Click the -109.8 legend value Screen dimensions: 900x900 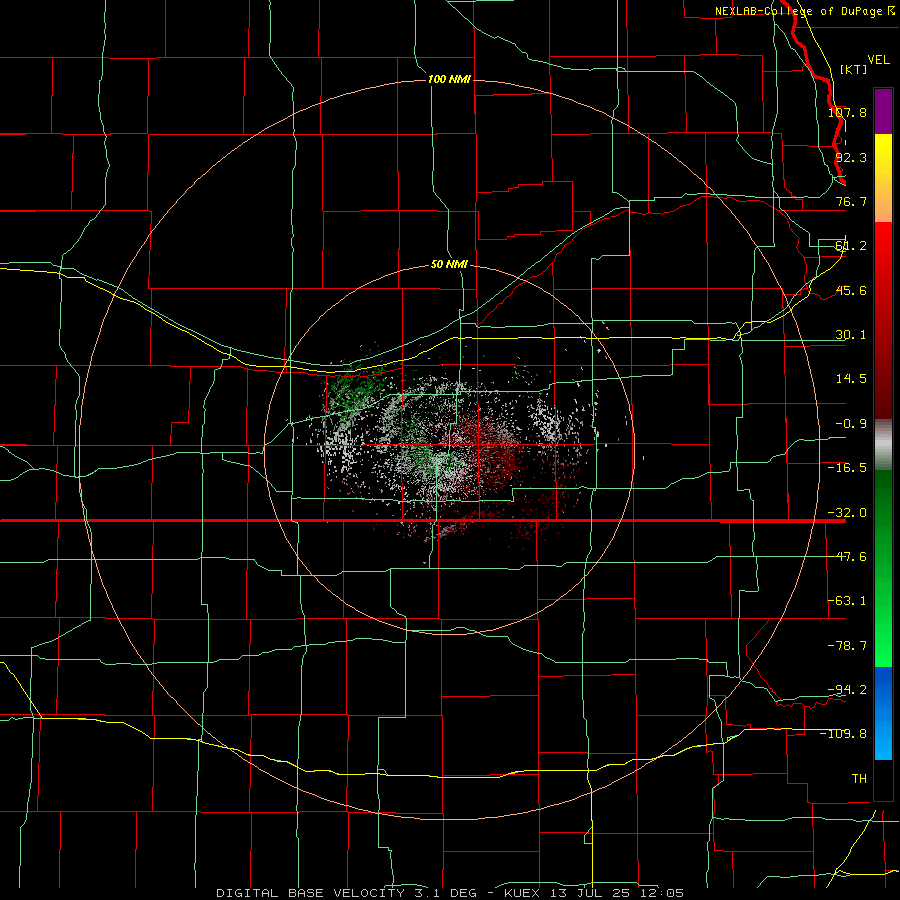[x=844, y=734]
